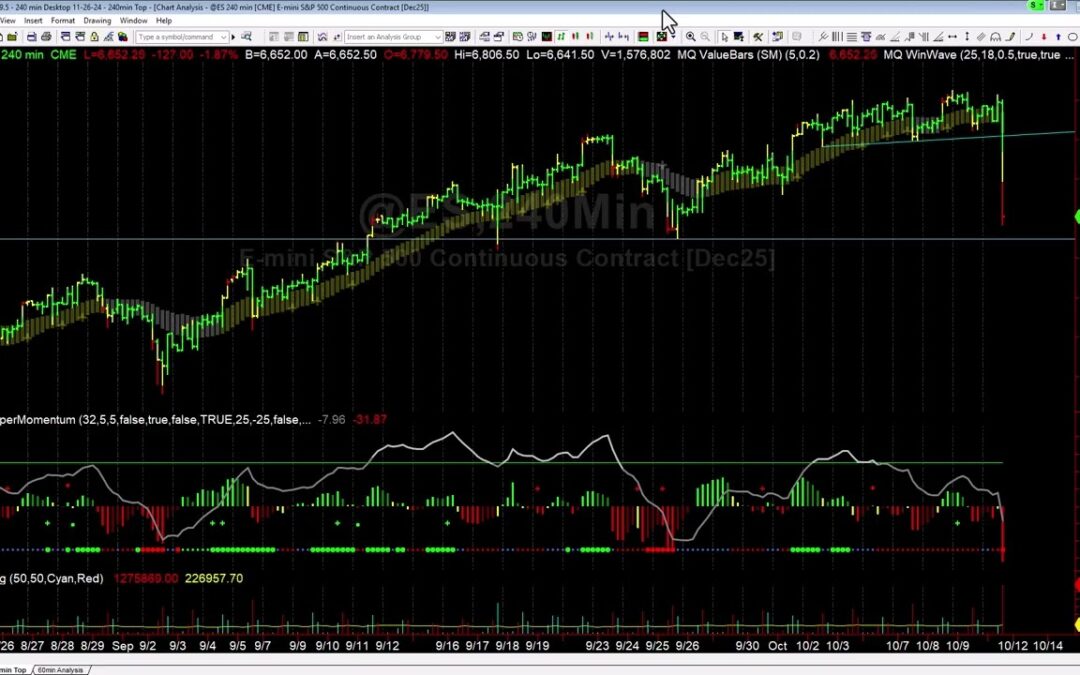
Task: Click the green S status indicator
Action: 1032,6
